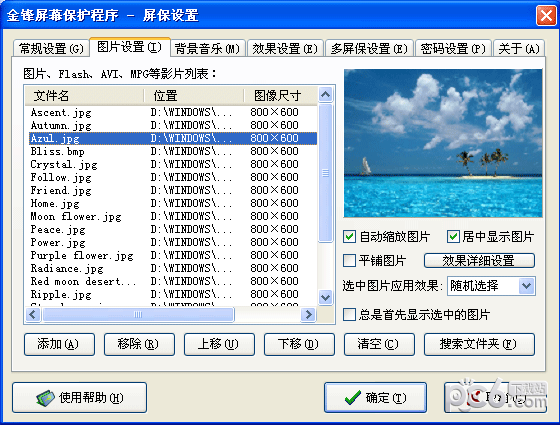Click the vertical scrollbar thumb
Image resolution: width=560 pixels, height=425 pixels.
(x=325, y=173)
